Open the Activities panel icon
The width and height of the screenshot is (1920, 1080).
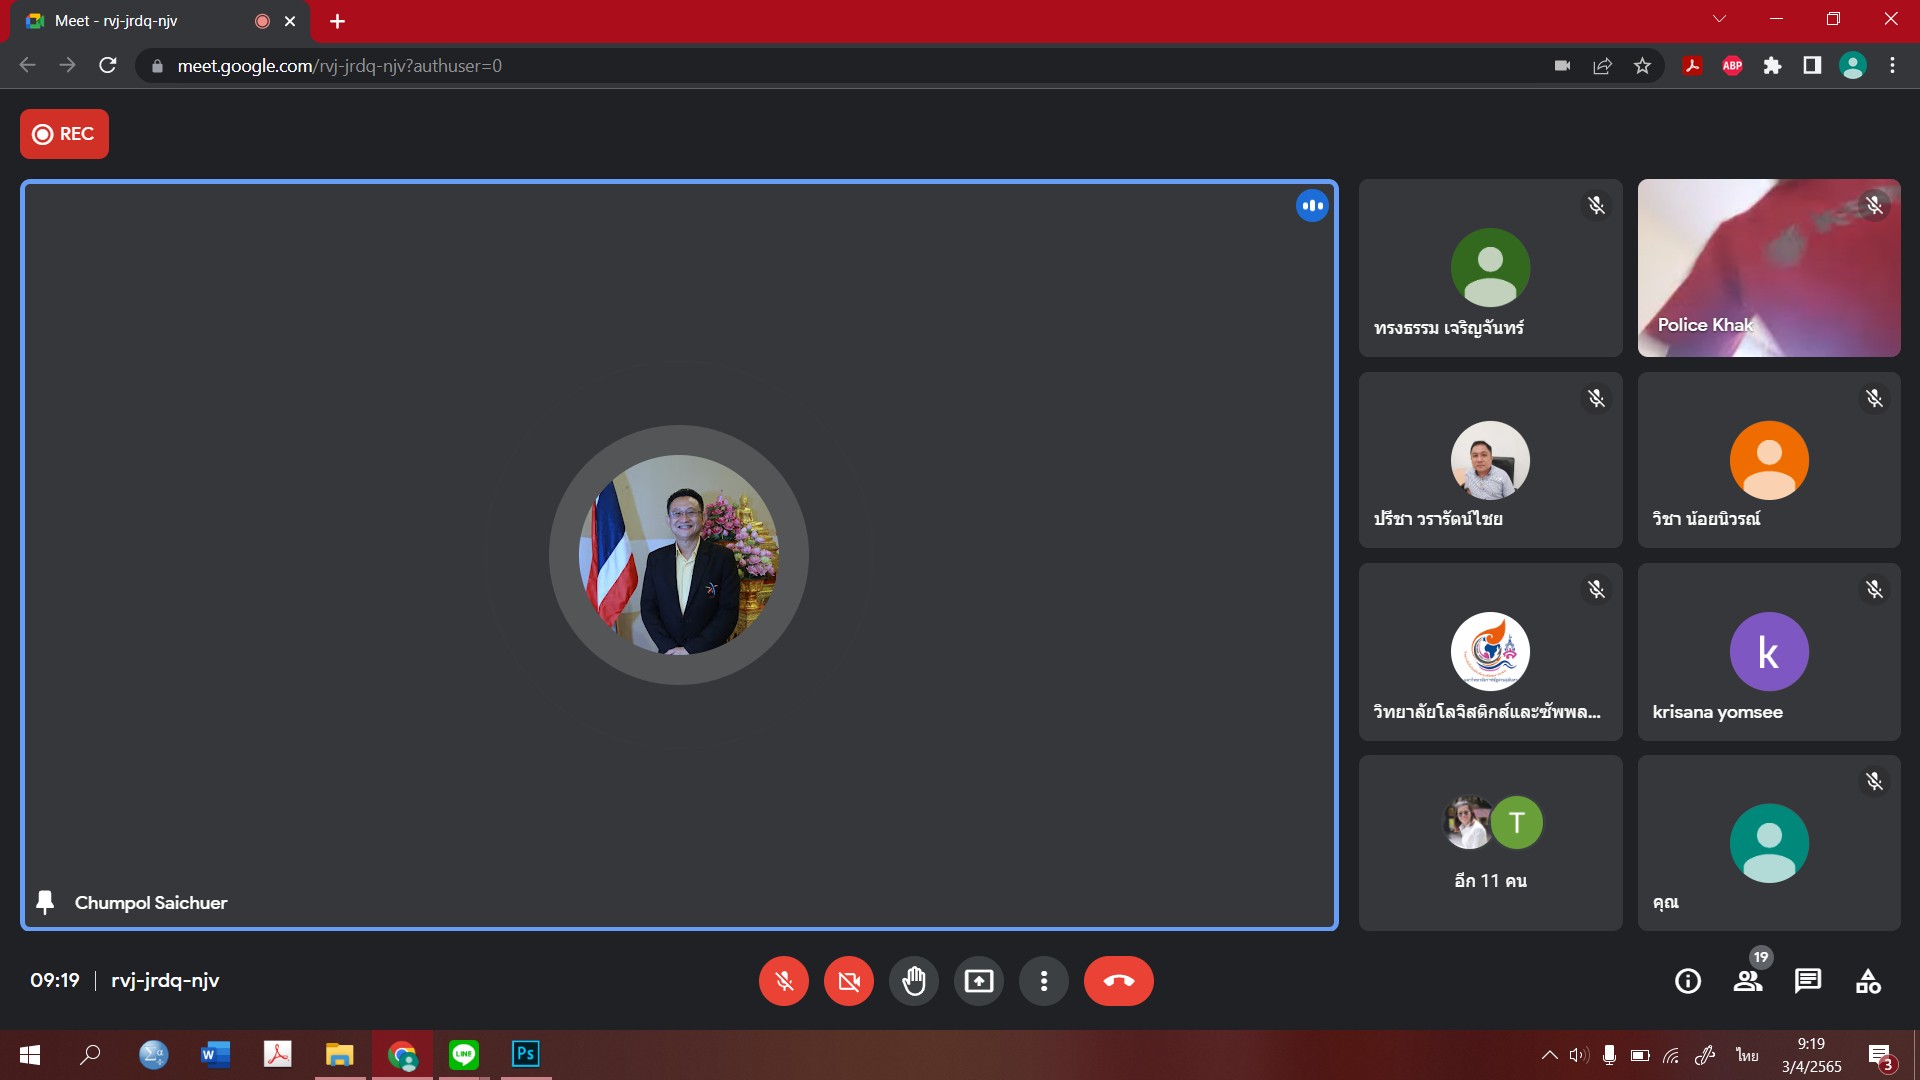click(1867, 981)
